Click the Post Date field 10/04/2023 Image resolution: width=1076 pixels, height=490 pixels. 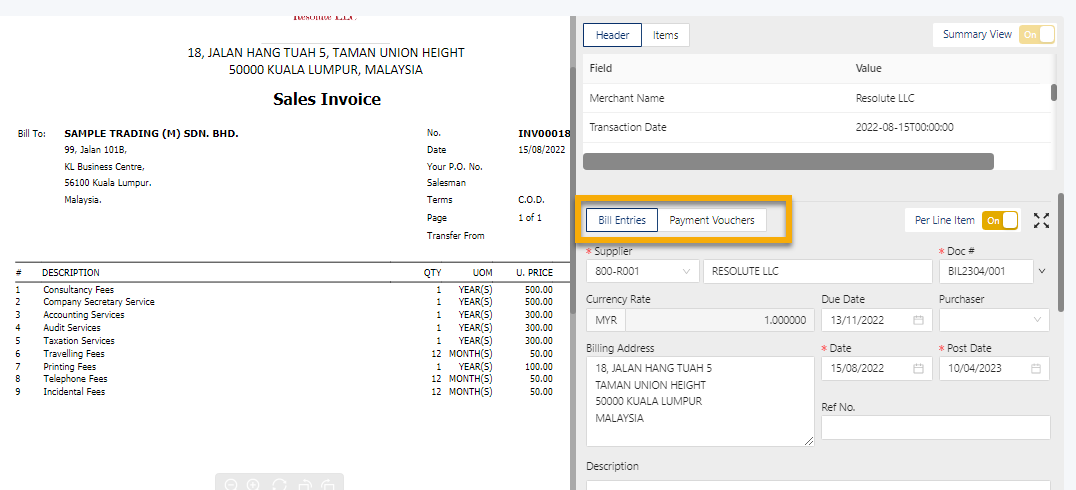pyautogui.click(x=994, y=369)
